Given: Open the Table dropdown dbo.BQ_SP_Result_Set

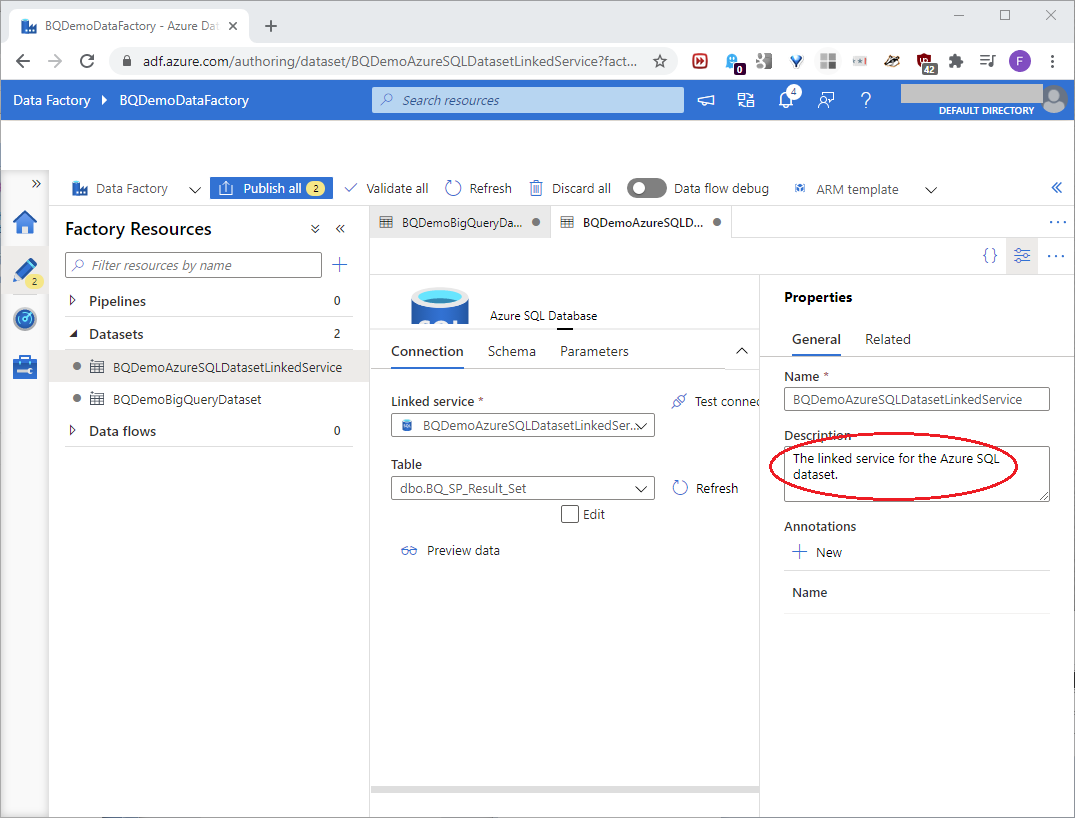Looking at the screenshot, I should click(522, 489).
